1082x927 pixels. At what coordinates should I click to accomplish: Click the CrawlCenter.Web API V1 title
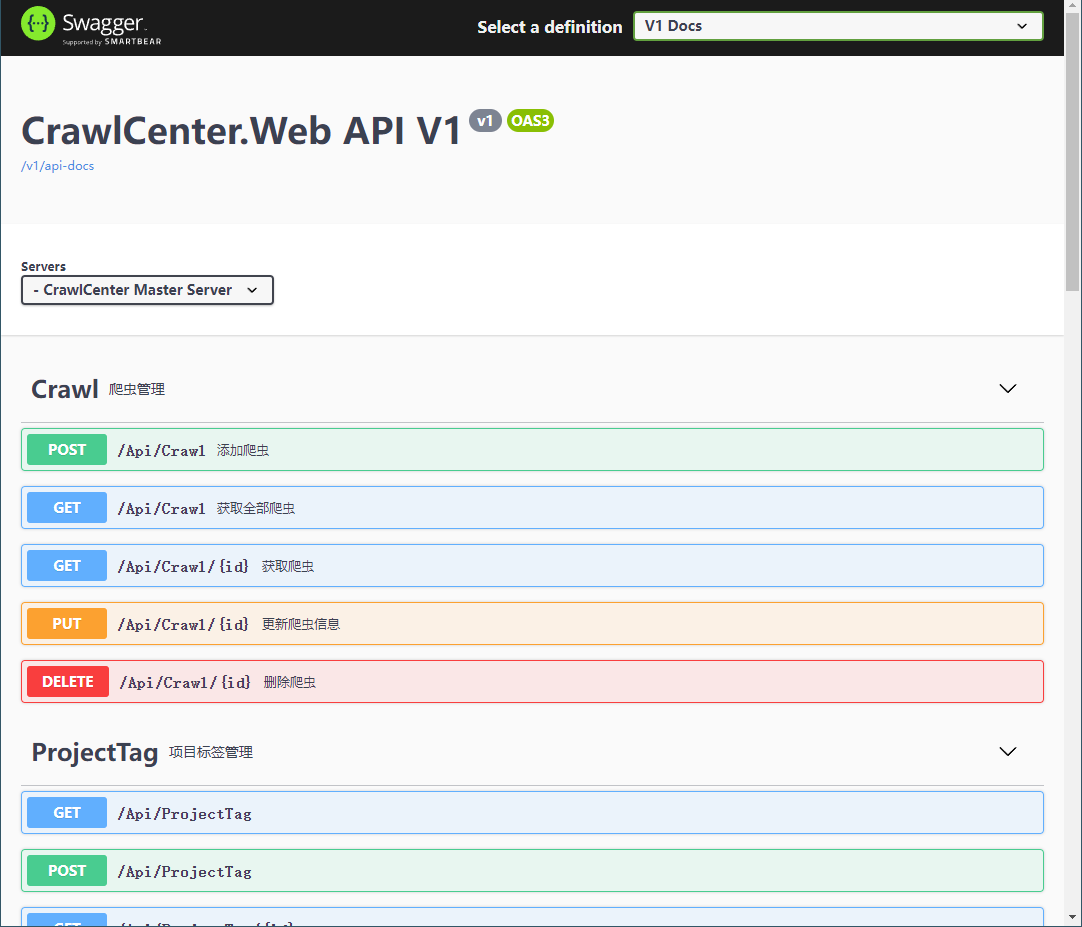pyautogui.click(x=241, y=130)
